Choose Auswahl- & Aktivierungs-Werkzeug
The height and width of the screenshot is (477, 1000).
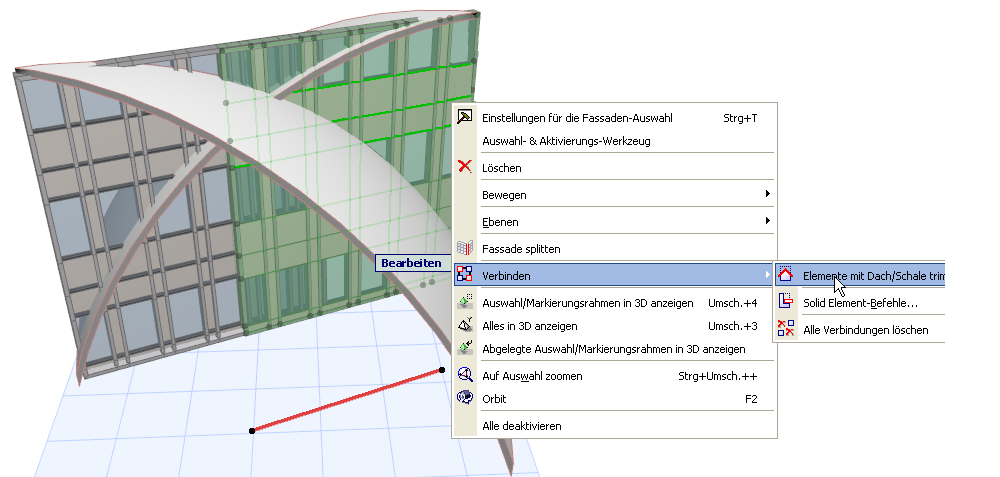coord(614,140)
